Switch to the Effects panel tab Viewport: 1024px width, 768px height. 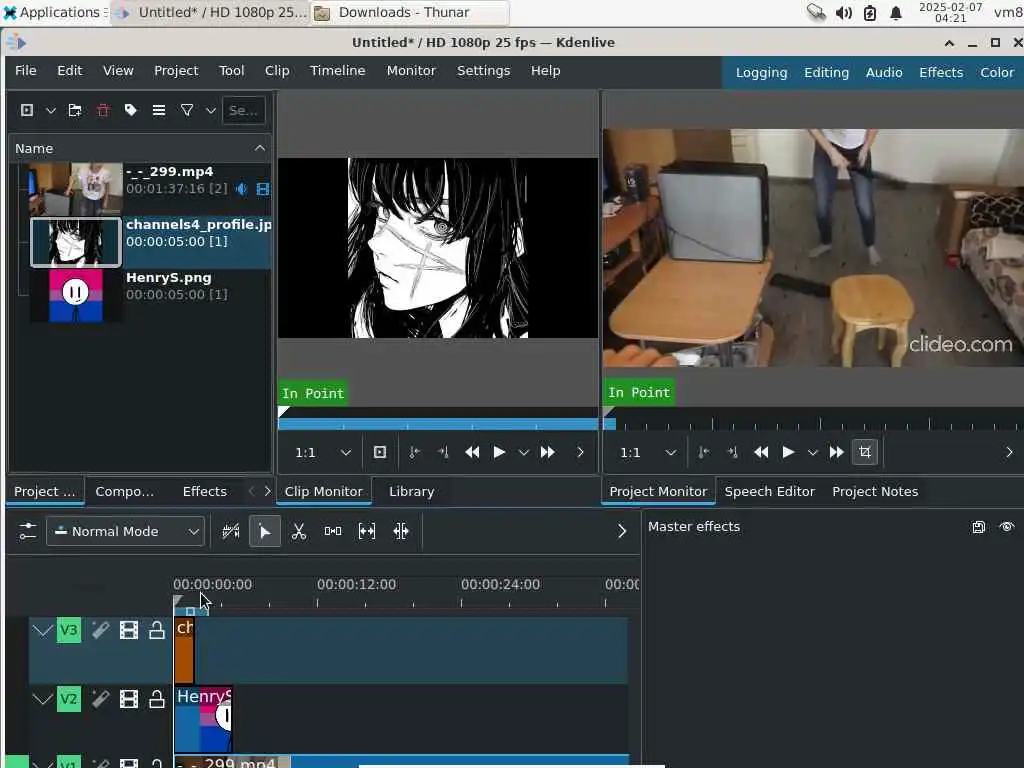pyautogui.click(x=204, y=492)
